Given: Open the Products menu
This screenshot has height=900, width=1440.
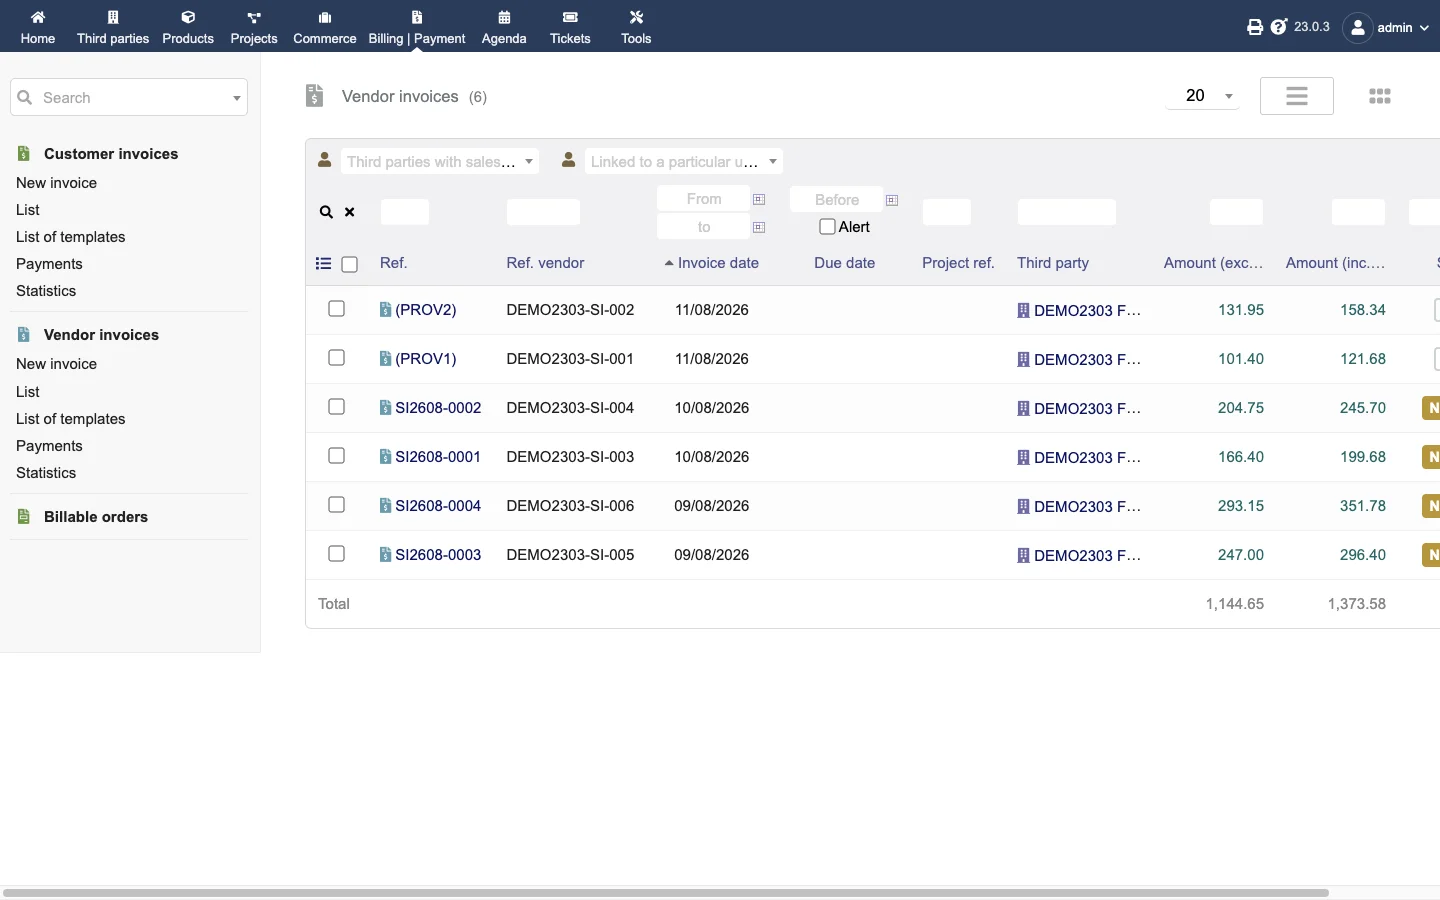Looking at the screenshot, I should coord(188,27).
